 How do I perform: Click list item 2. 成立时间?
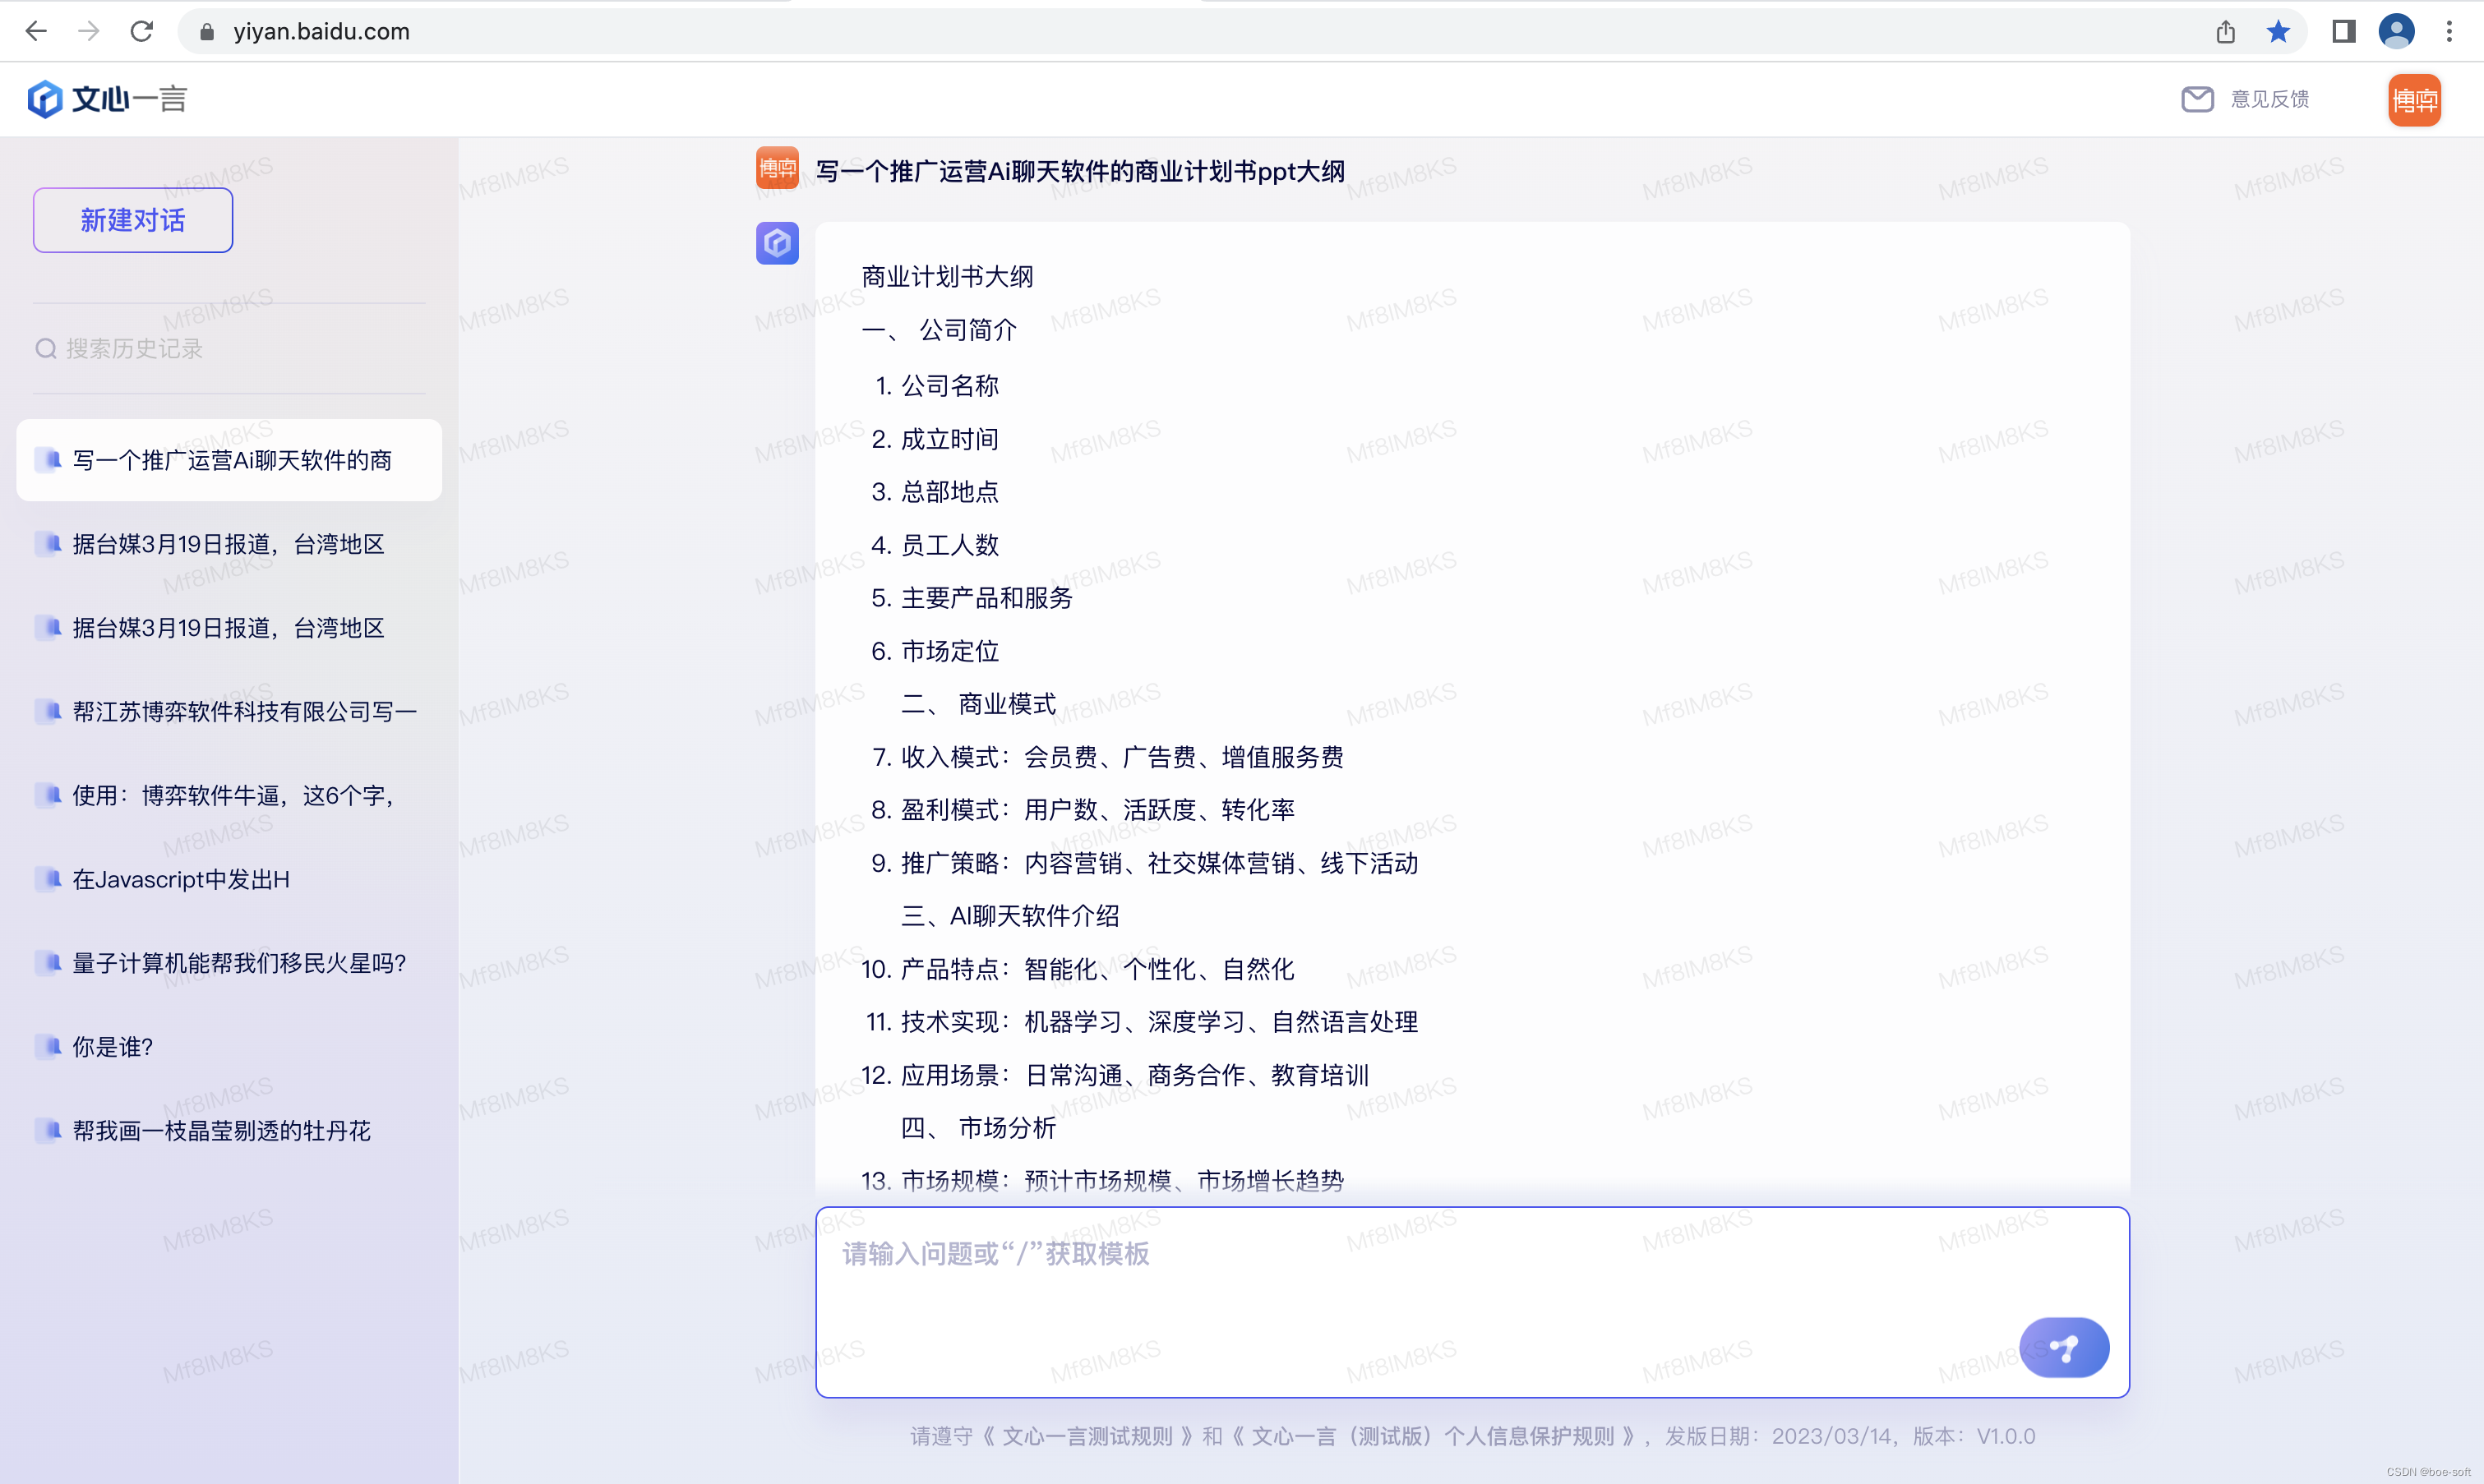(x=935, y=439)
